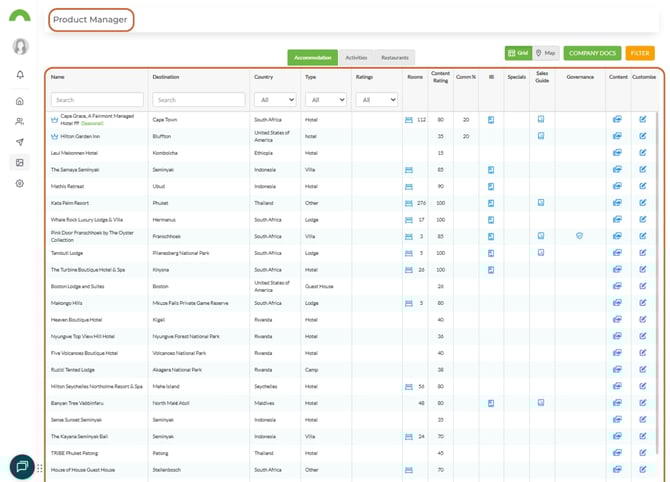
Task: Click the IBI icon for Mathis Retreat
Action: (x=491, y=186)
